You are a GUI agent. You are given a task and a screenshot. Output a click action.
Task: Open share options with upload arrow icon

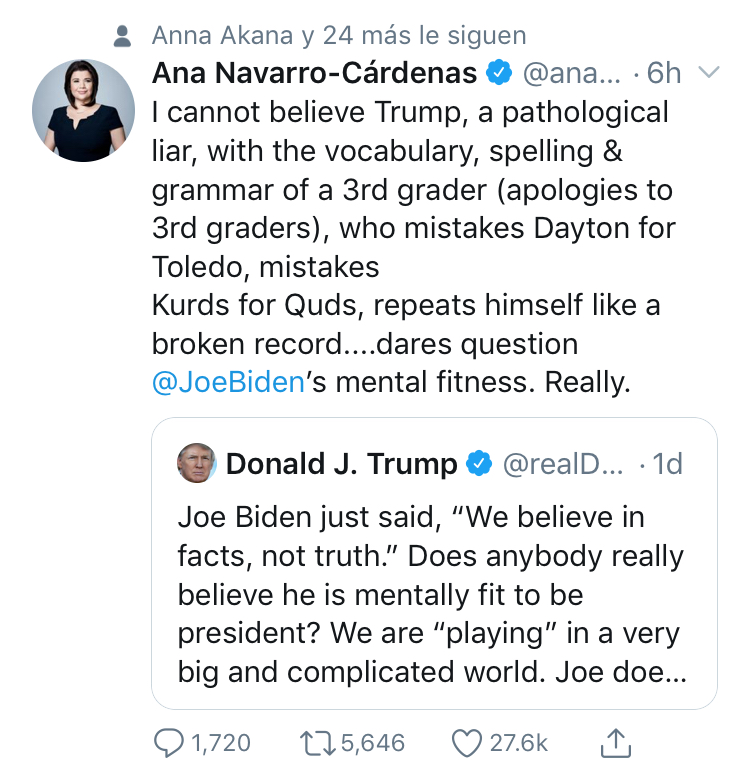(x=615, y=743)
